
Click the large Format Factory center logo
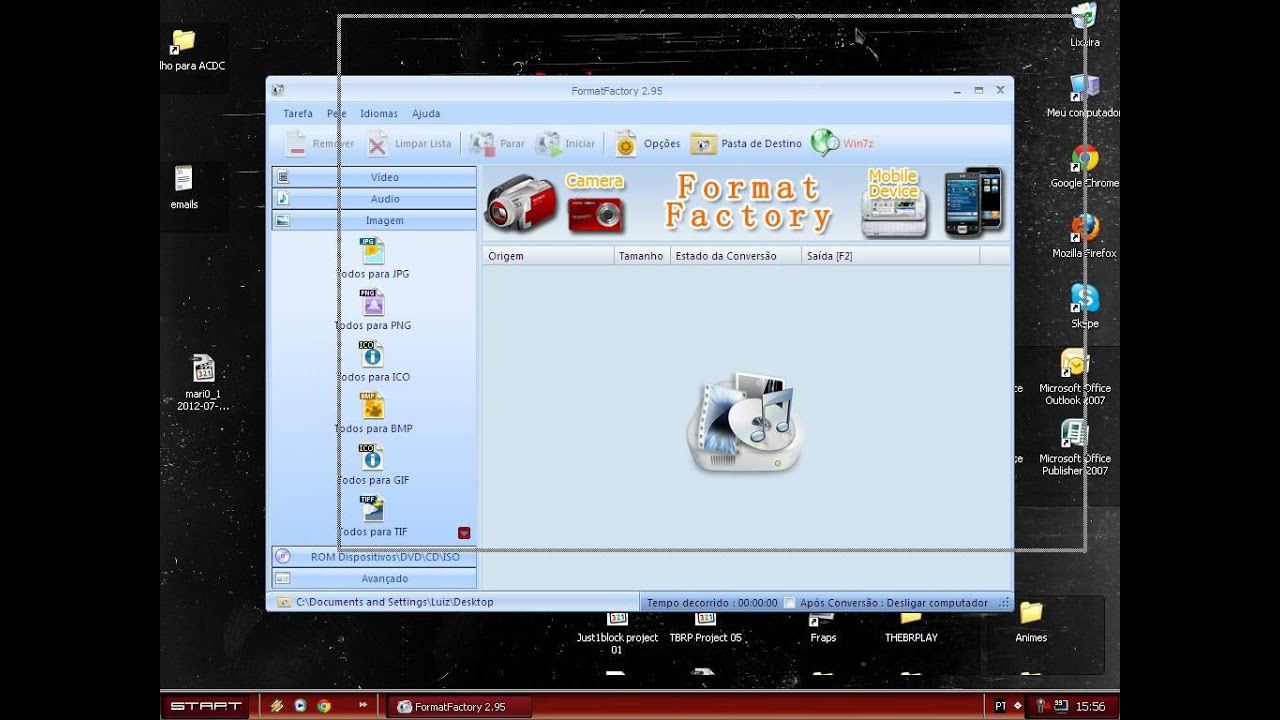click(x=745, y=422)
